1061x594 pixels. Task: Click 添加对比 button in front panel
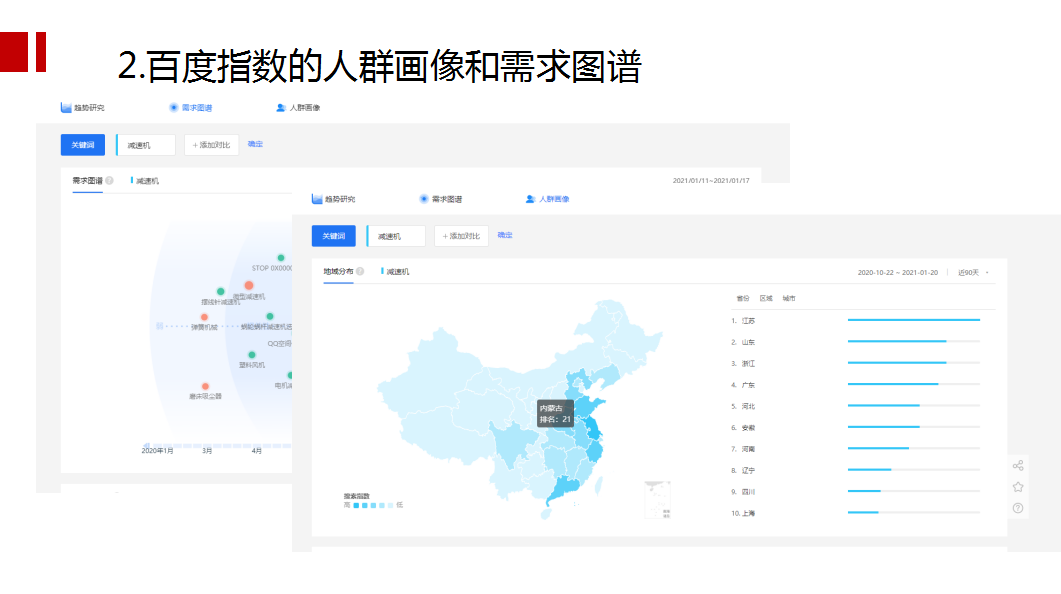tap(461, 236)
